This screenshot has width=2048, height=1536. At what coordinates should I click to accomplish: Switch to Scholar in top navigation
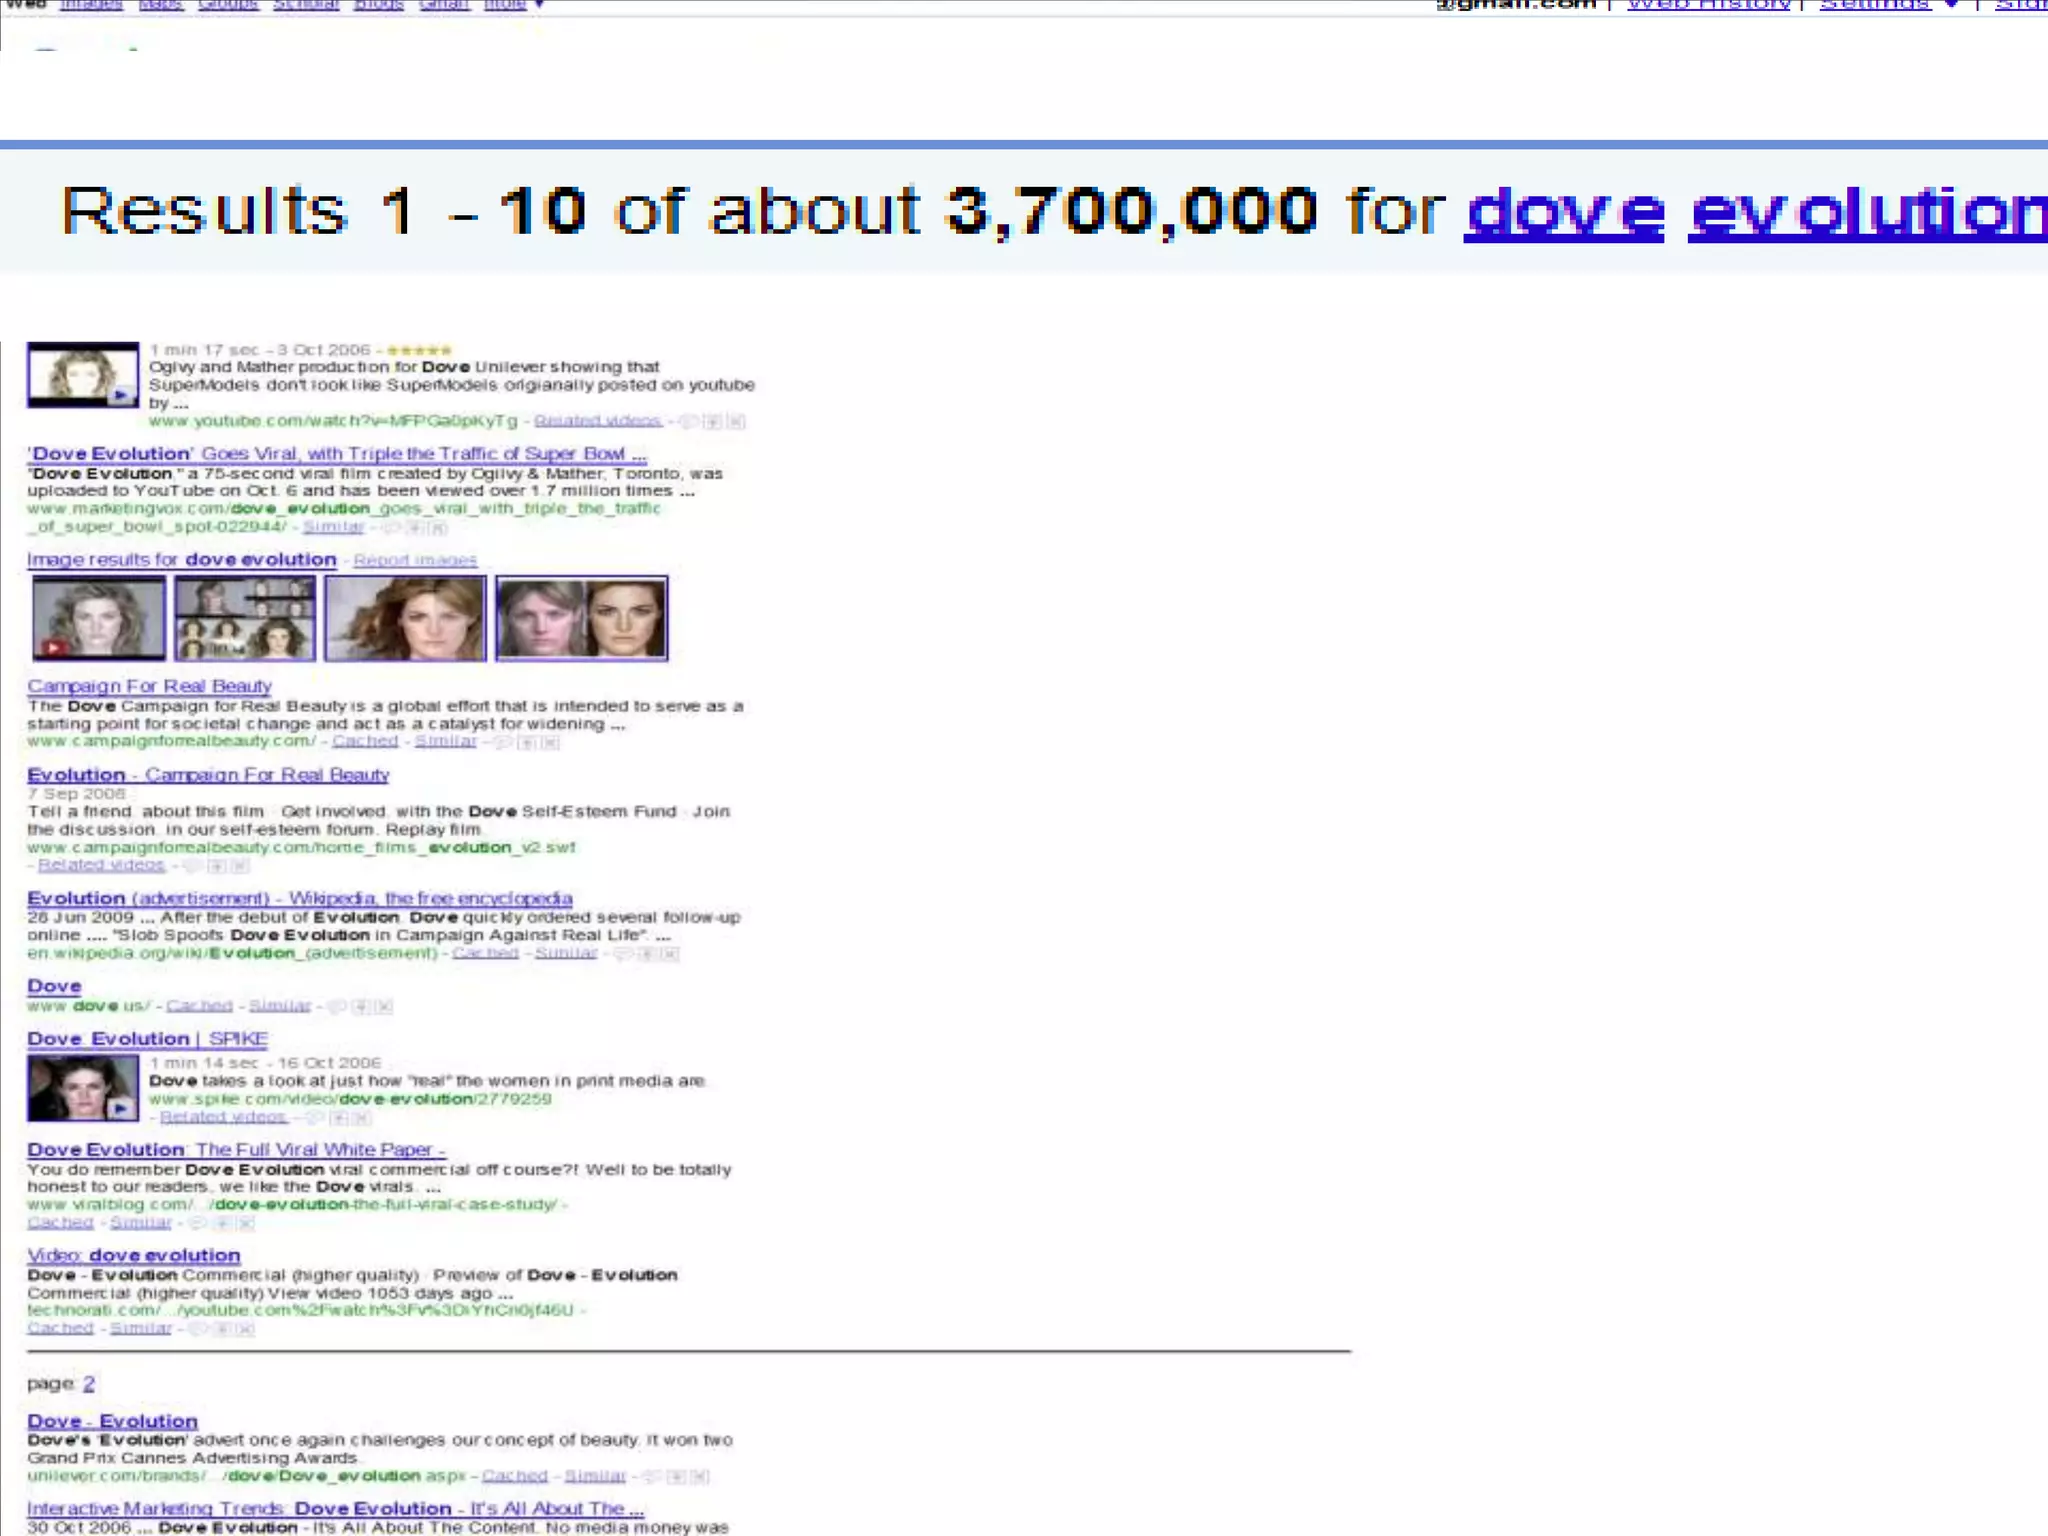[306, 5]
